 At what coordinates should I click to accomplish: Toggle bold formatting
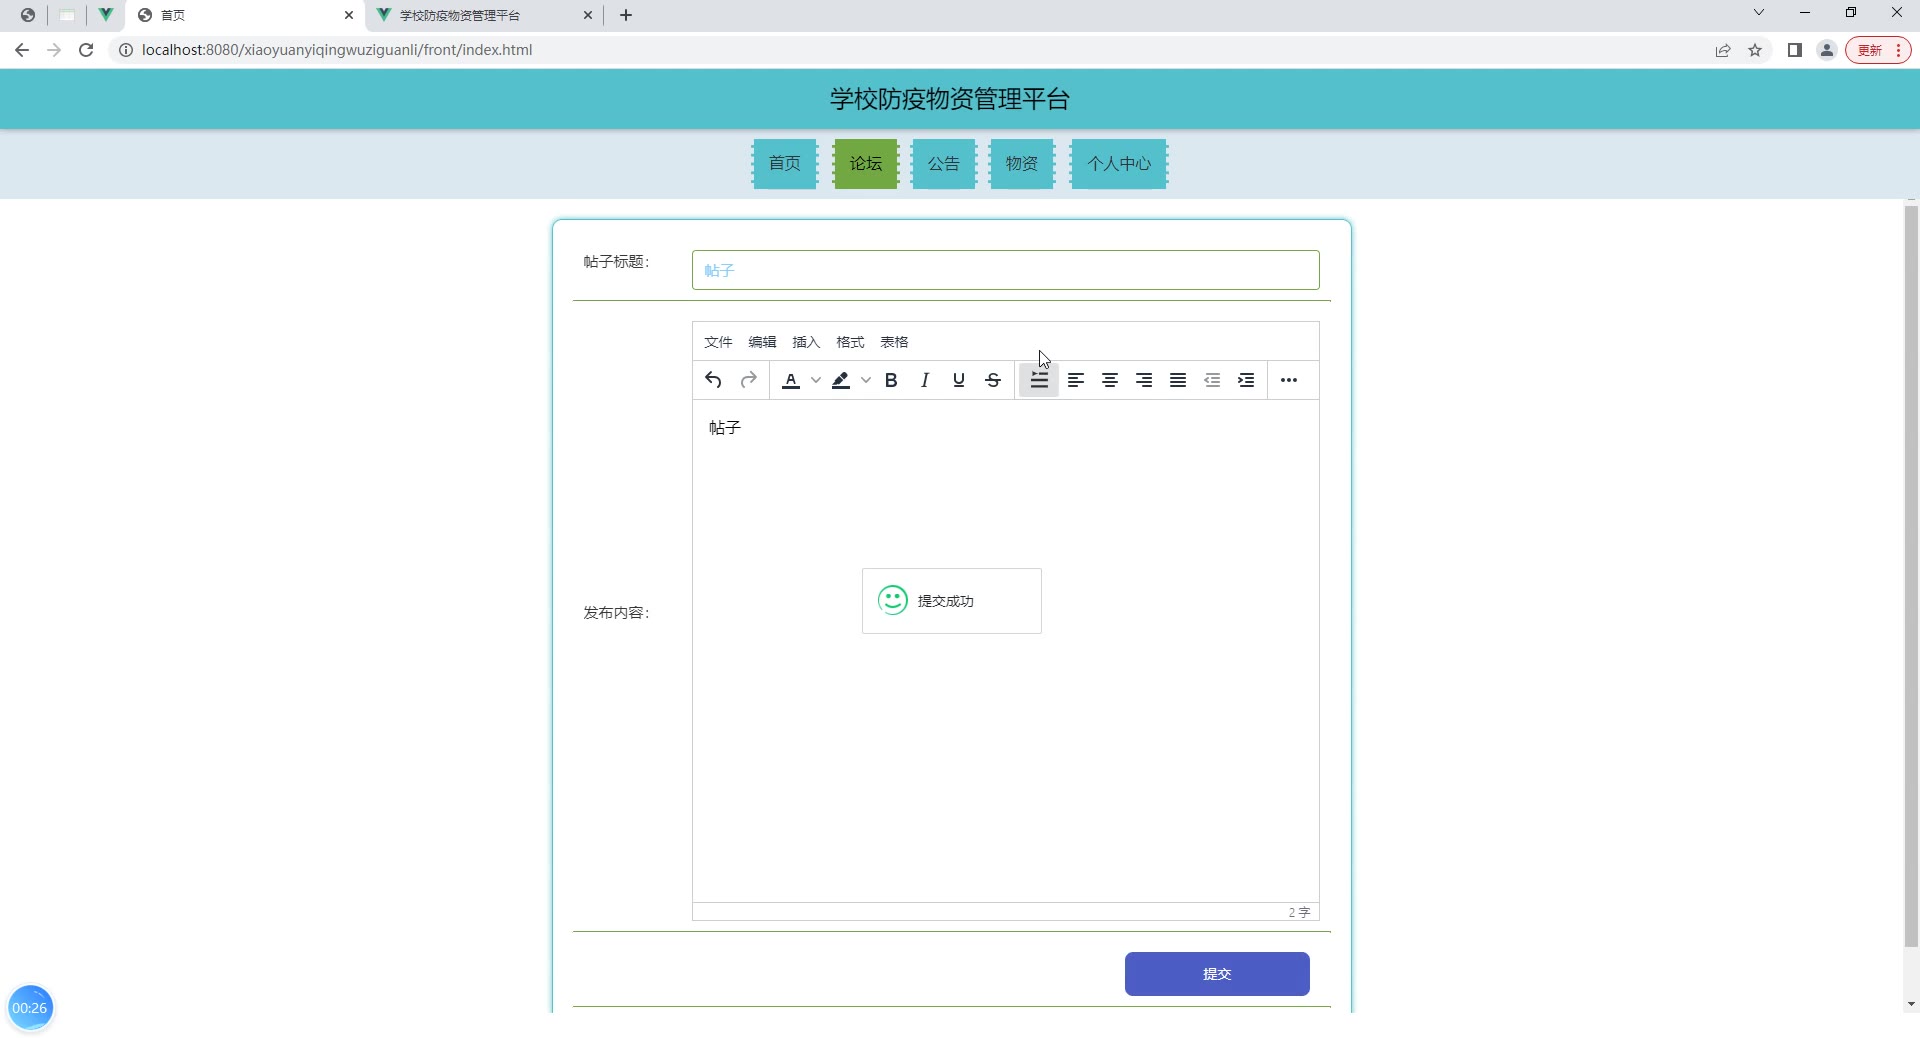pos(891,380)
